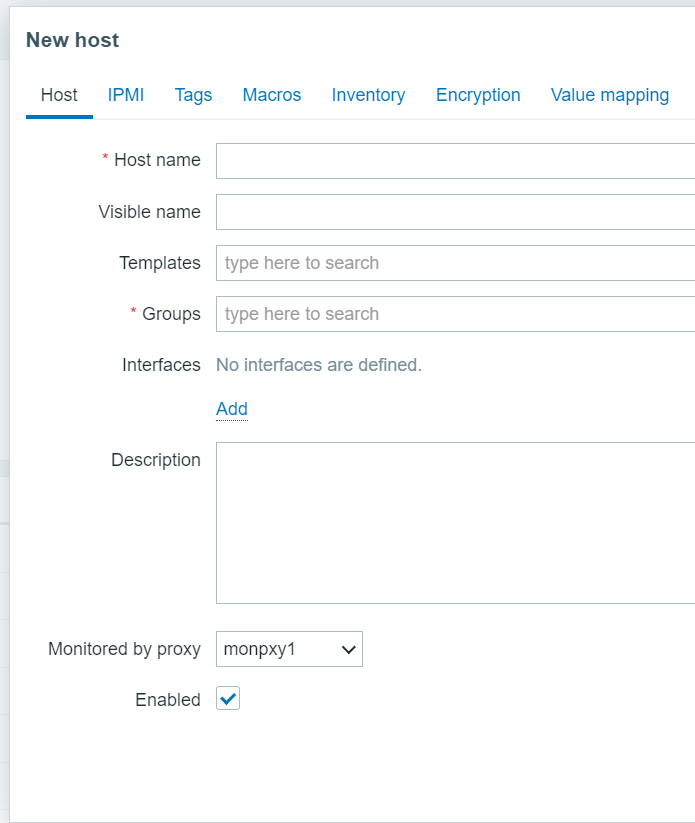Click the Templates label

(x=160, y=263)
